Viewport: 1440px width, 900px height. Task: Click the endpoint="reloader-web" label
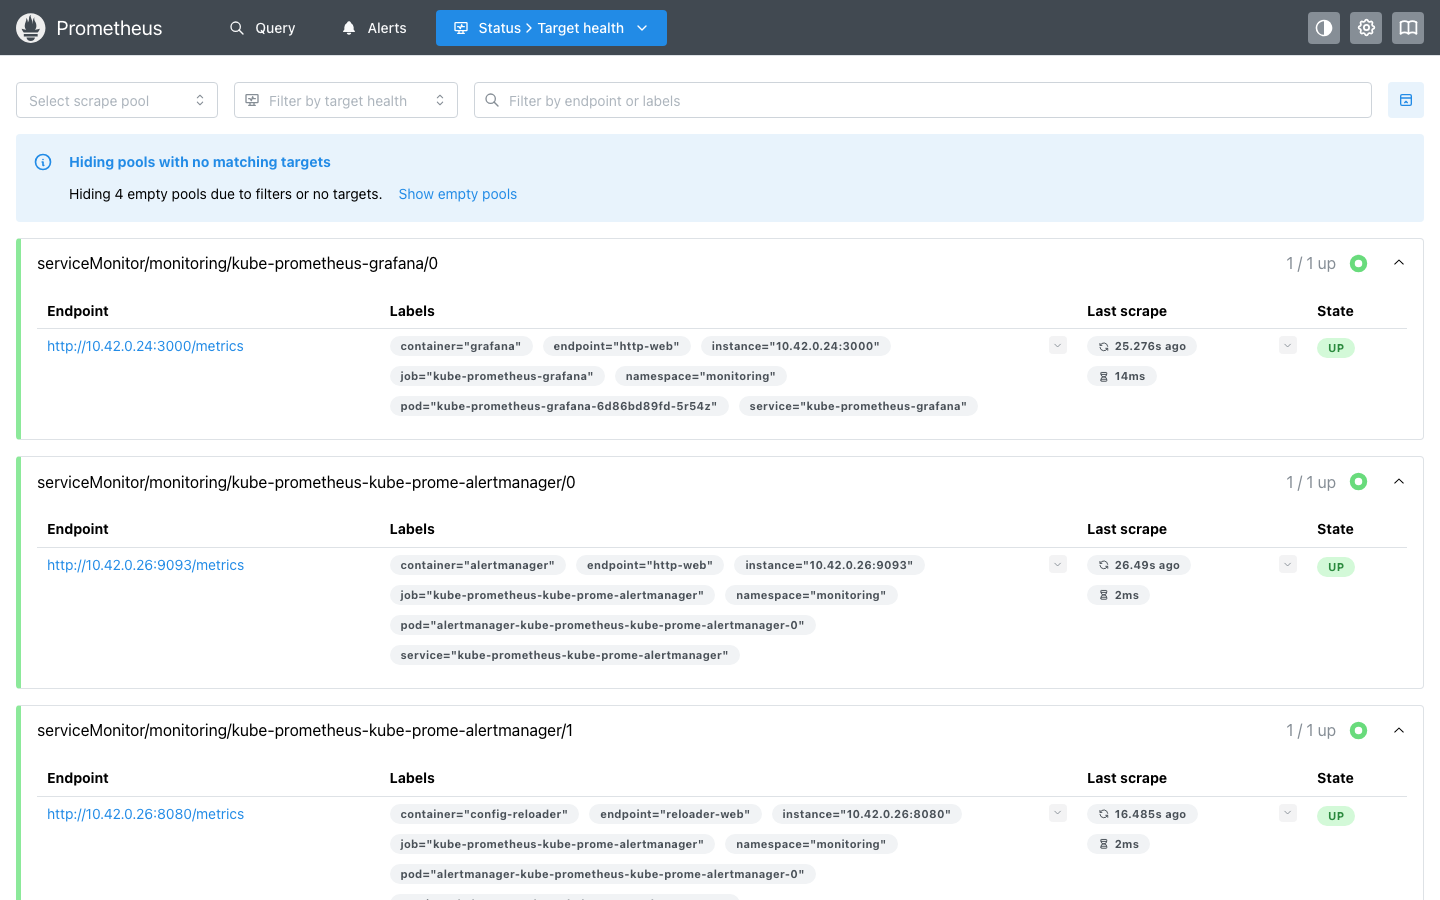pyautogui.click(x=675, y=814)
